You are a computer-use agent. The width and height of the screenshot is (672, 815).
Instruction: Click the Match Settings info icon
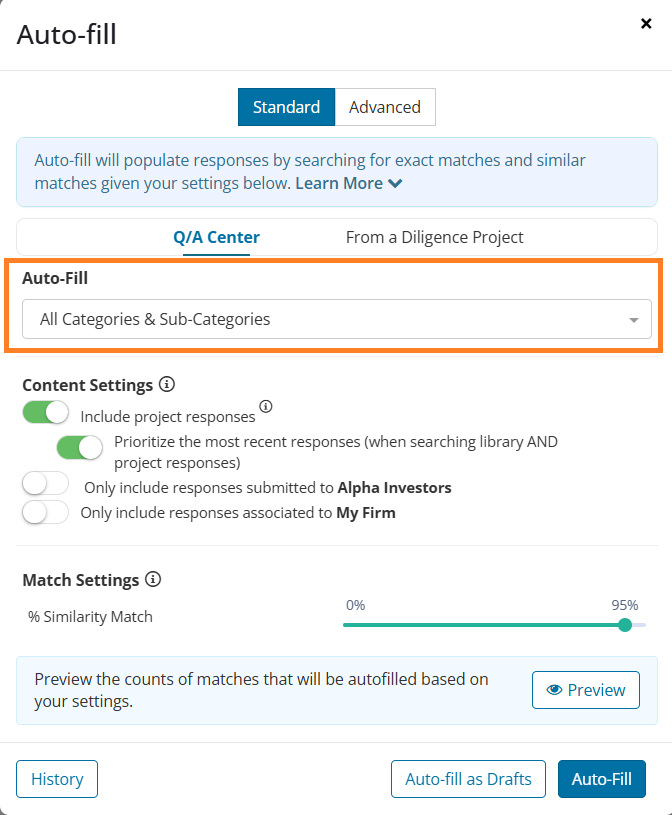coord(153,579)
